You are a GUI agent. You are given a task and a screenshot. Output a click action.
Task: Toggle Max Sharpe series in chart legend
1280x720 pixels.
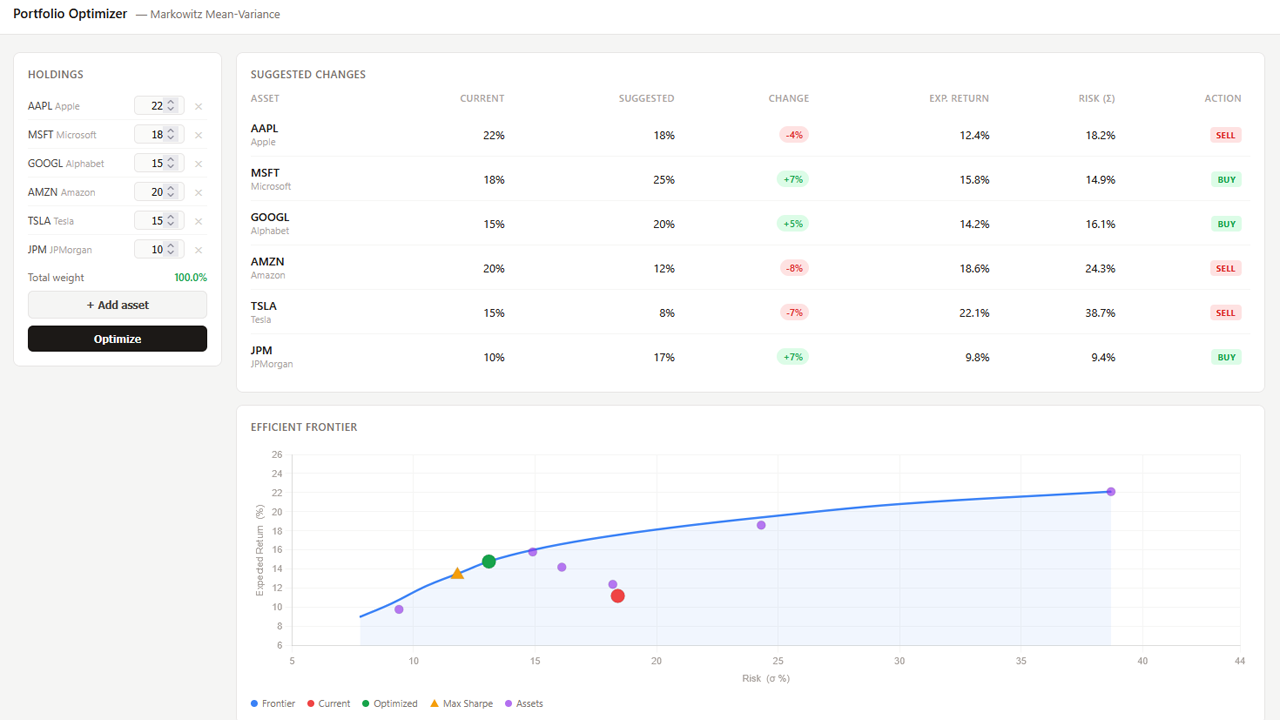[x=461, y=704]
